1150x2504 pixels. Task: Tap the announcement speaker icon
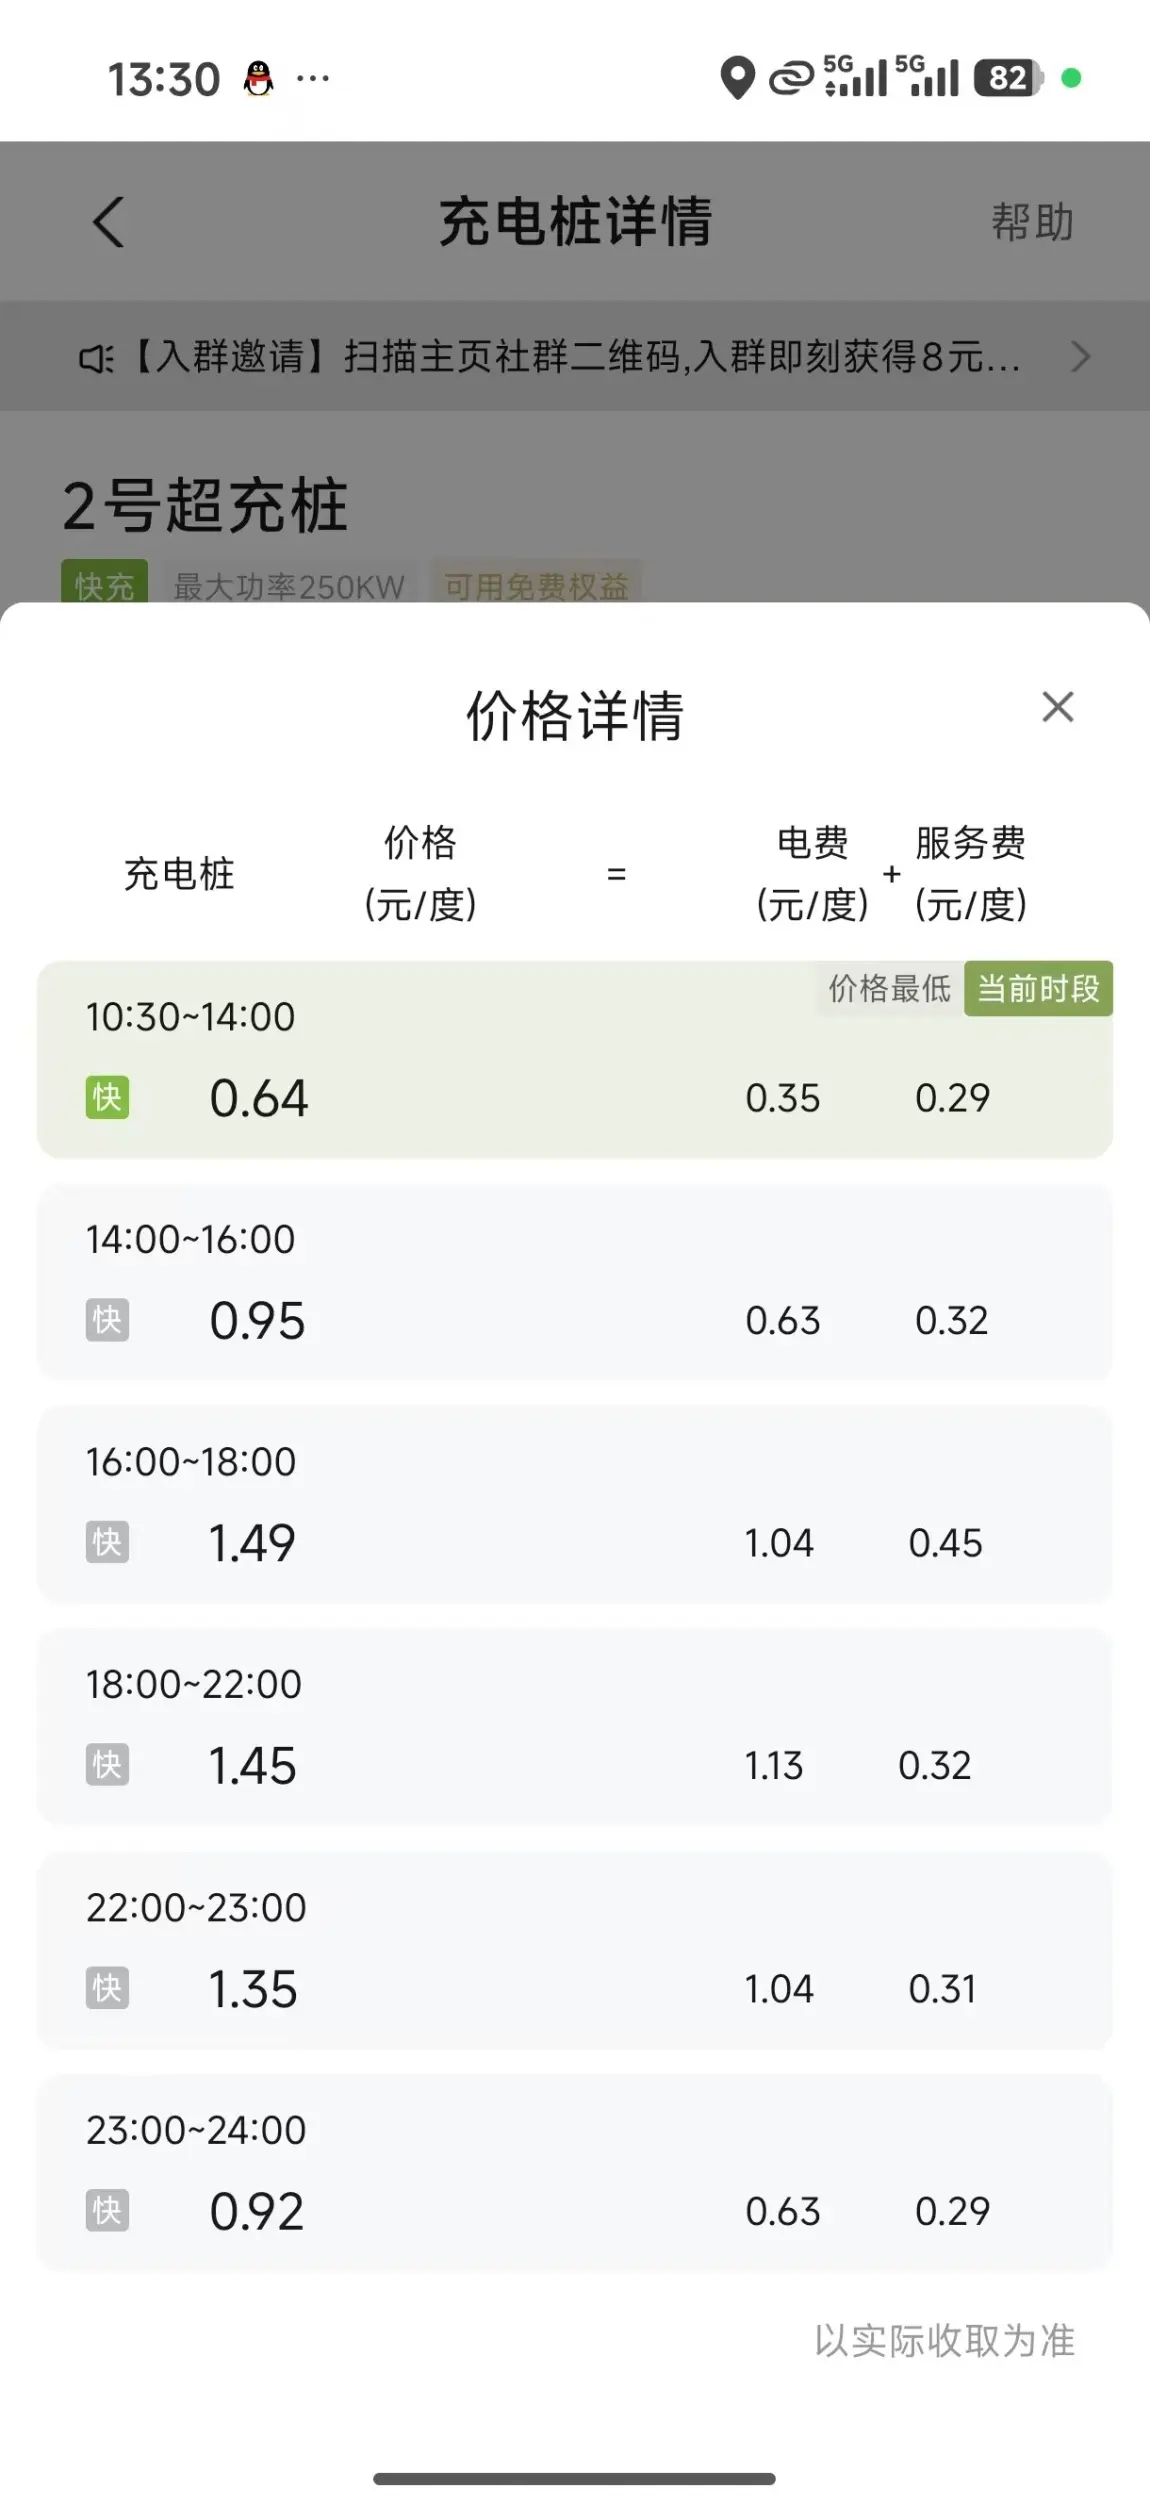97,357
